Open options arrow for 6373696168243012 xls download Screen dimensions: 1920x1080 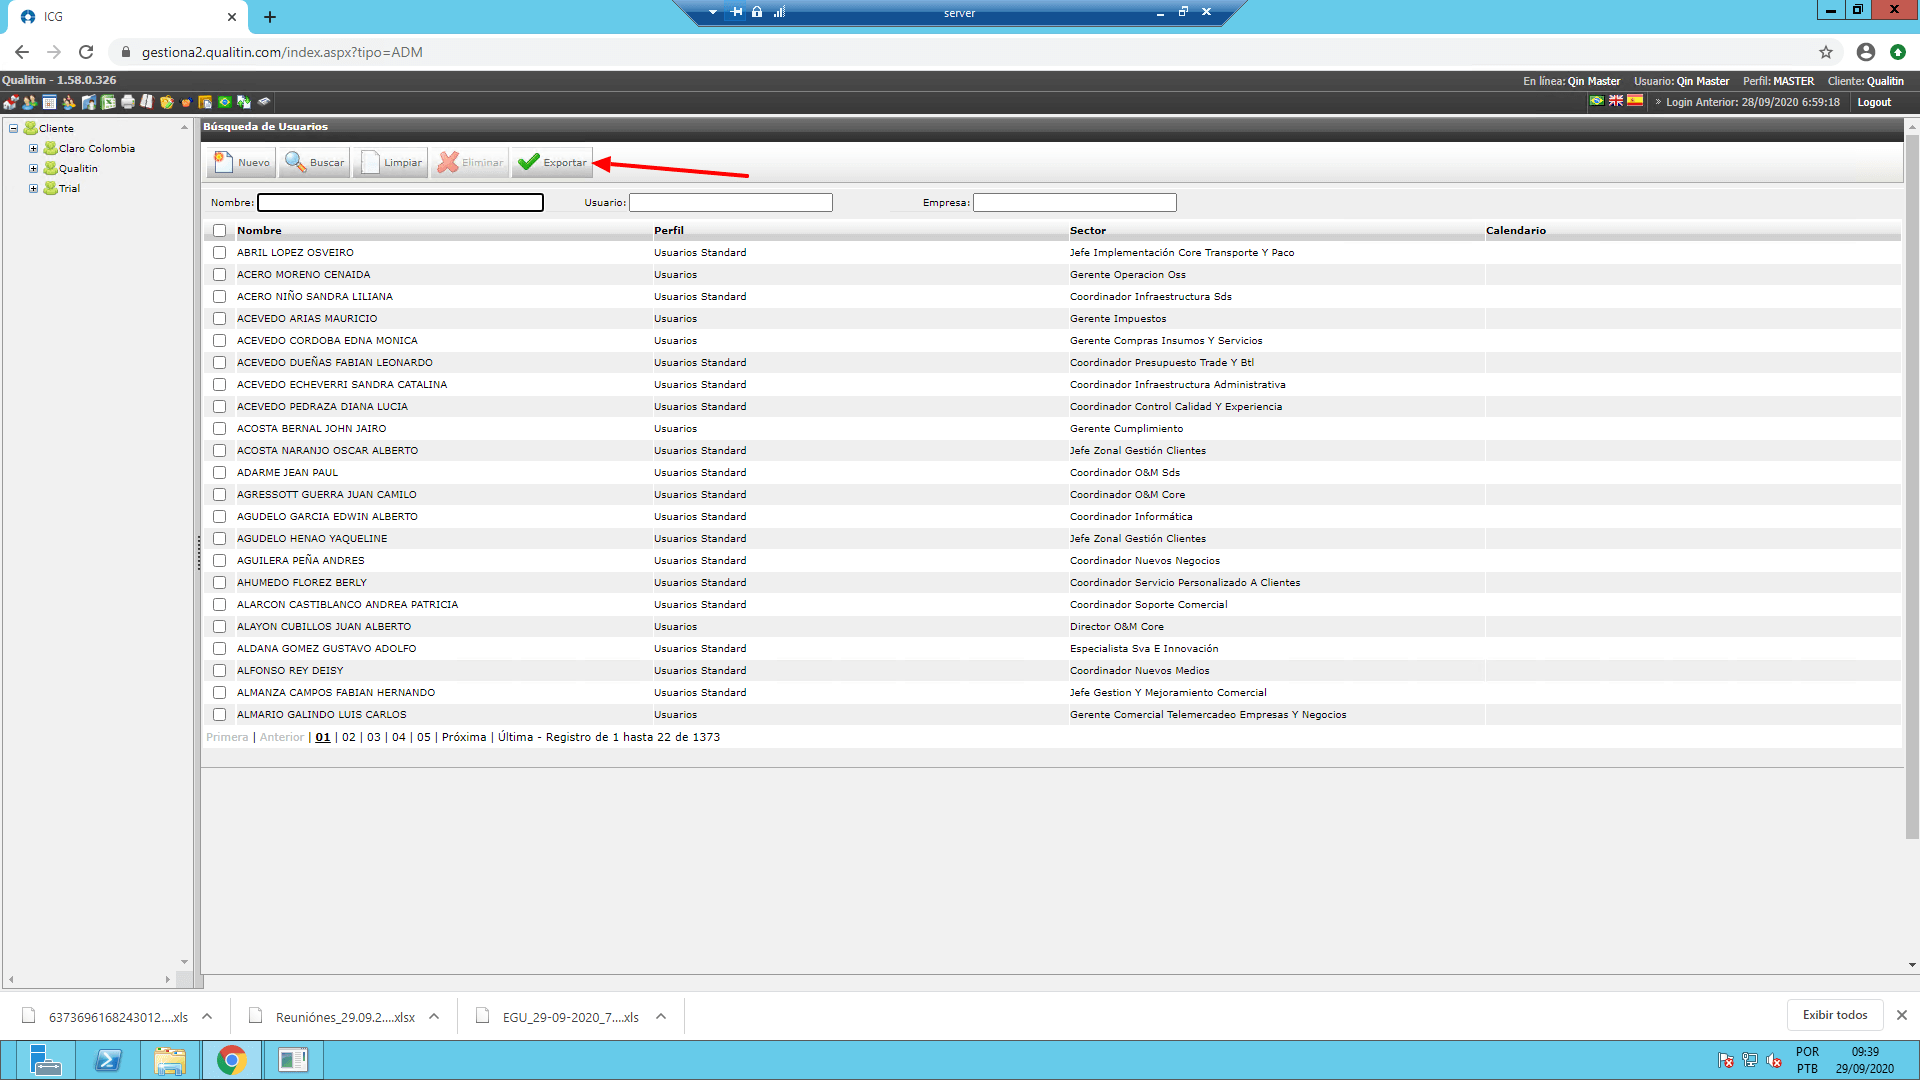coord(207,1016)
